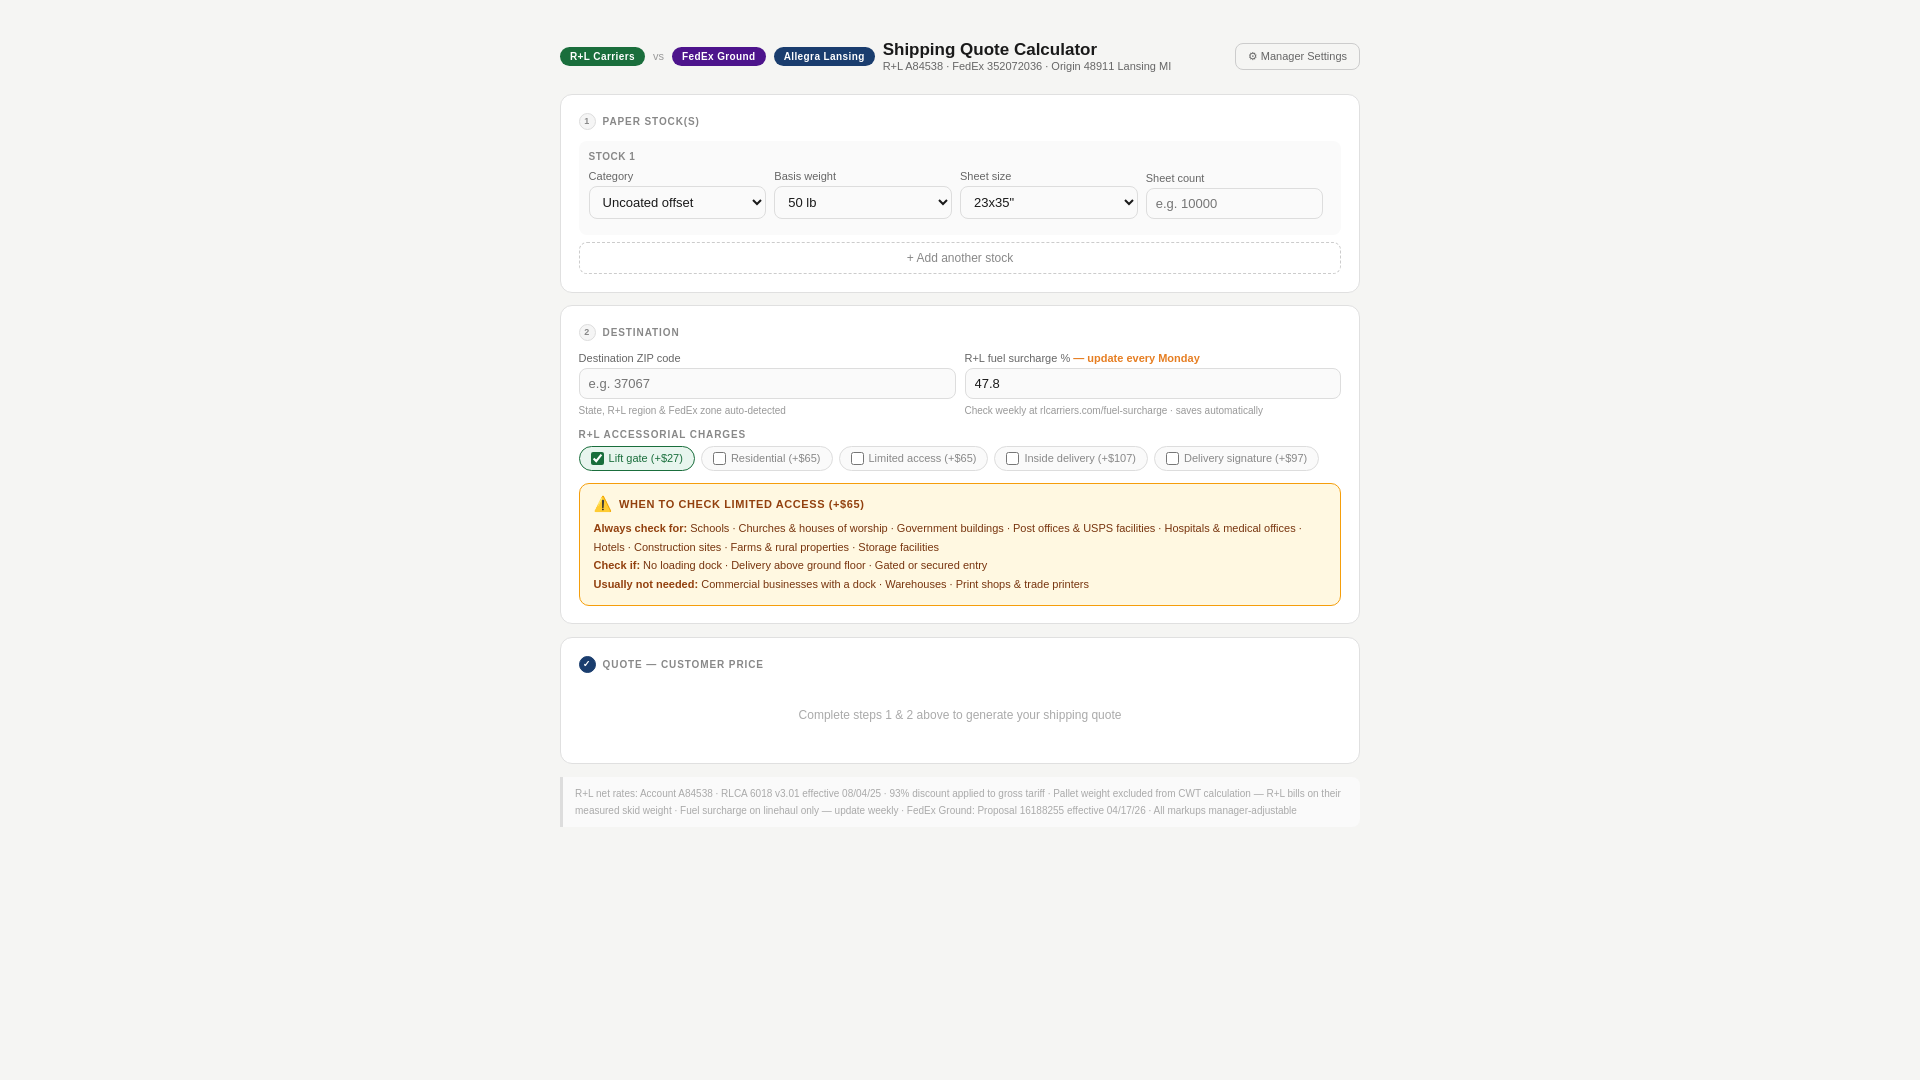Click the R+L Carriers badge
The image size is (1920, 1080).
point(602,57)
